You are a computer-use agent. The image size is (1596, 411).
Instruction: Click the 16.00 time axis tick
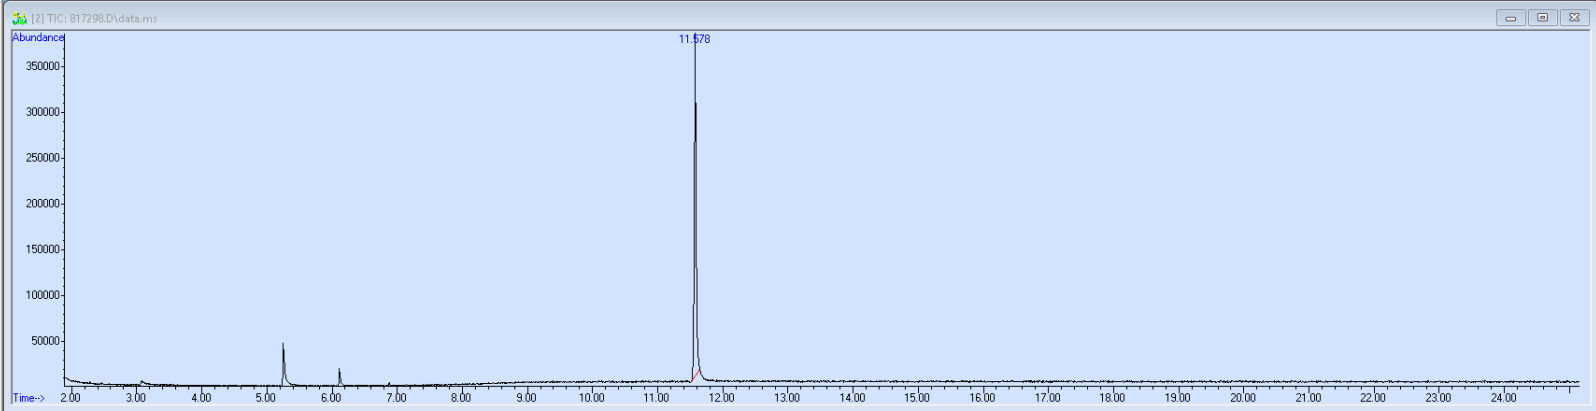coord(982,398)
